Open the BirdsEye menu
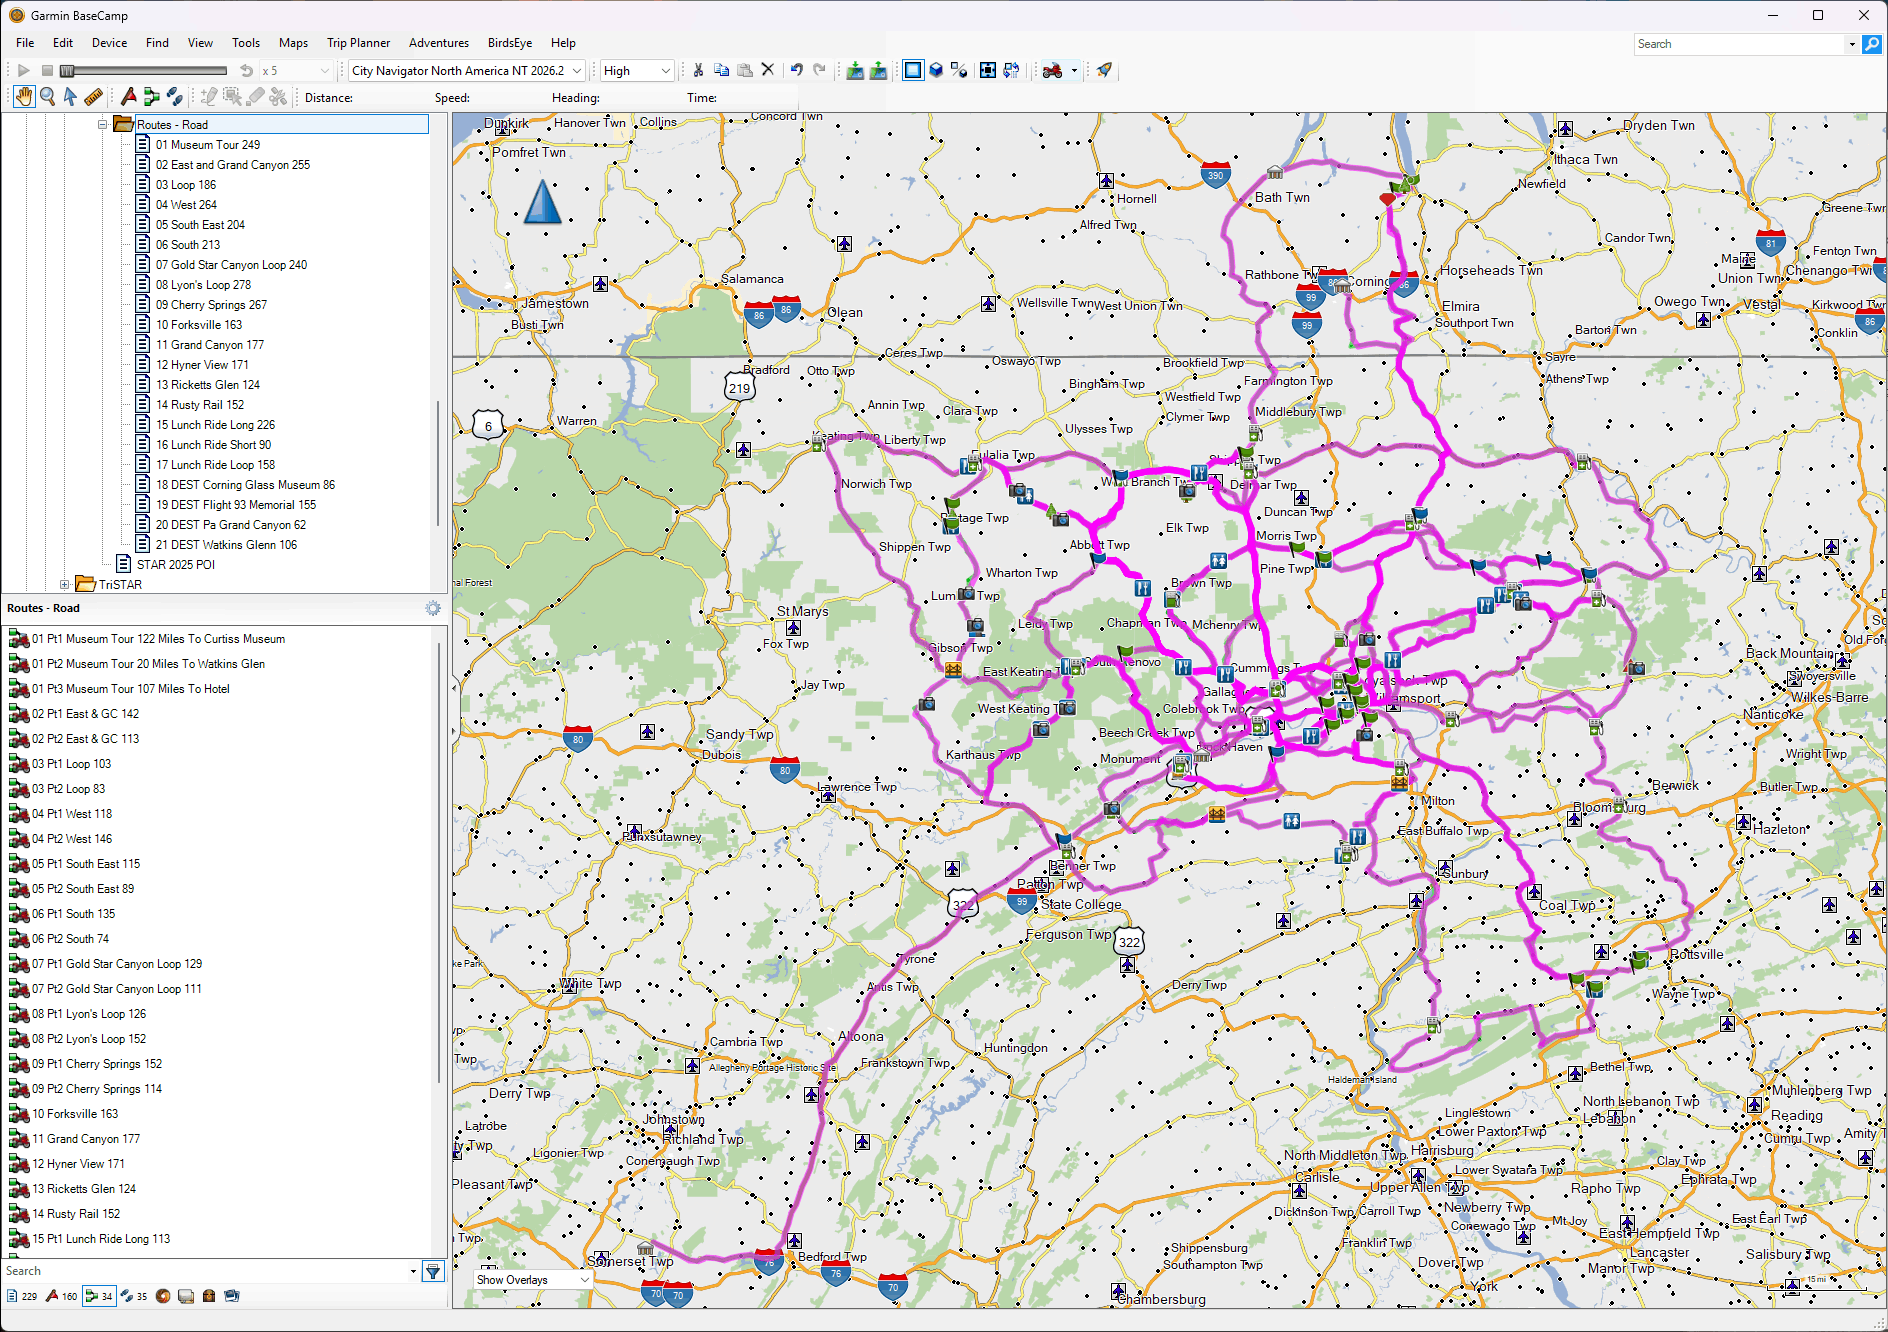1888x1332 pixels. pyautogui.click(x=509, y=43)
